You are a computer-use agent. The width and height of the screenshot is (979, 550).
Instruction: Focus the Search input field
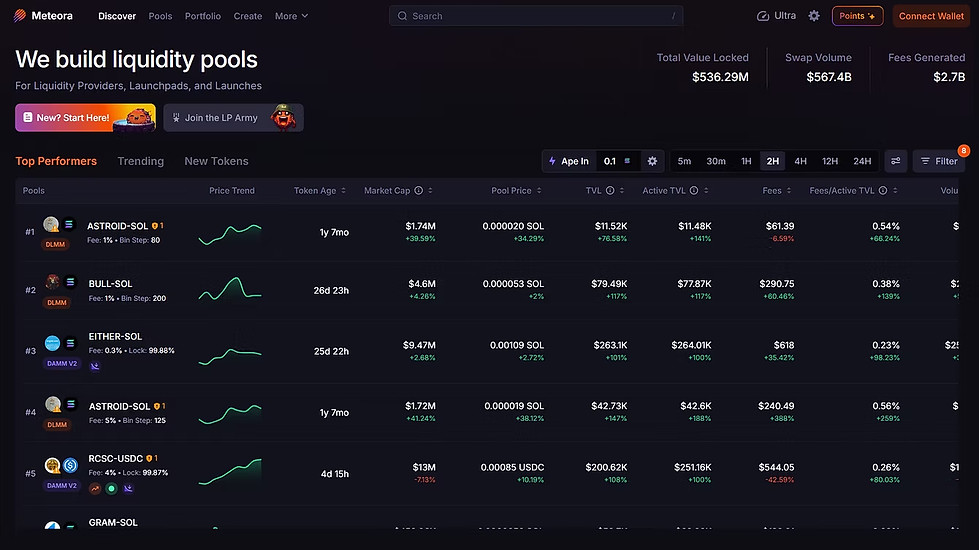click(x=536, y=16)
